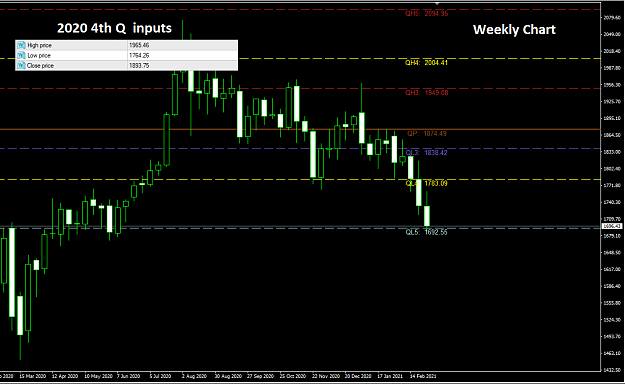Select the Low price input label
The height and width of the screenshot is (384, 625).
(39, 55)
